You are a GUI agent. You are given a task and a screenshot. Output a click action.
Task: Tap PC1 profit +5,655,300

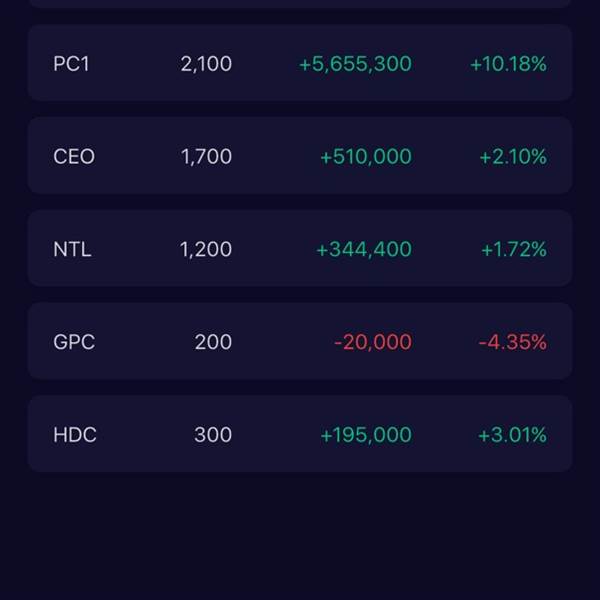(x=355, y=64)
